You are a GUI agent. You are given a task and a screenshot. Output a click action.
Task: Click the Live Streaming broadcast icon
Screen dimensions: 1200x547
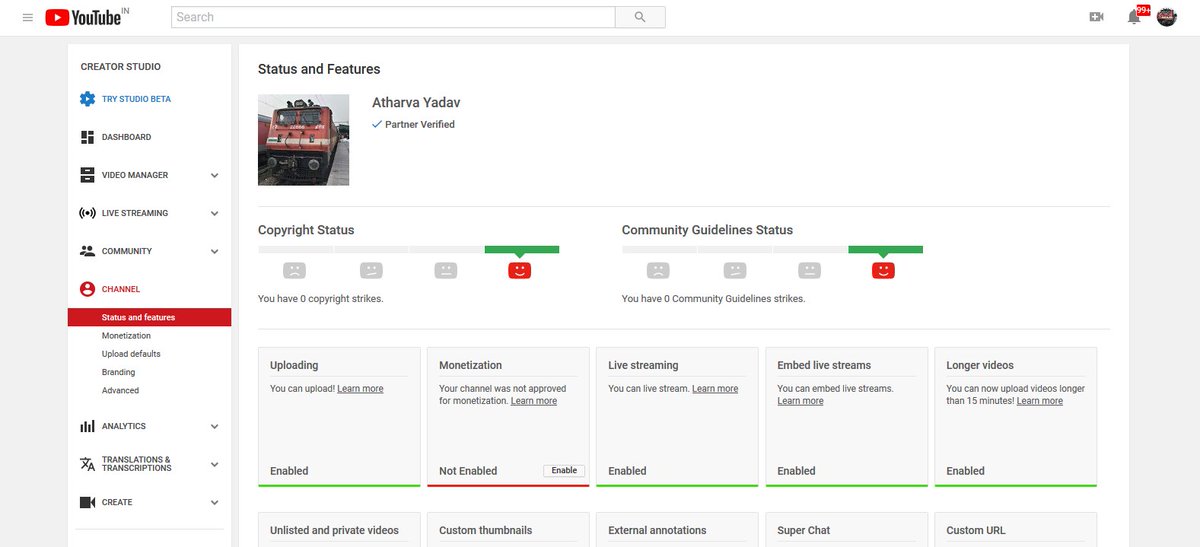point(87,213)
